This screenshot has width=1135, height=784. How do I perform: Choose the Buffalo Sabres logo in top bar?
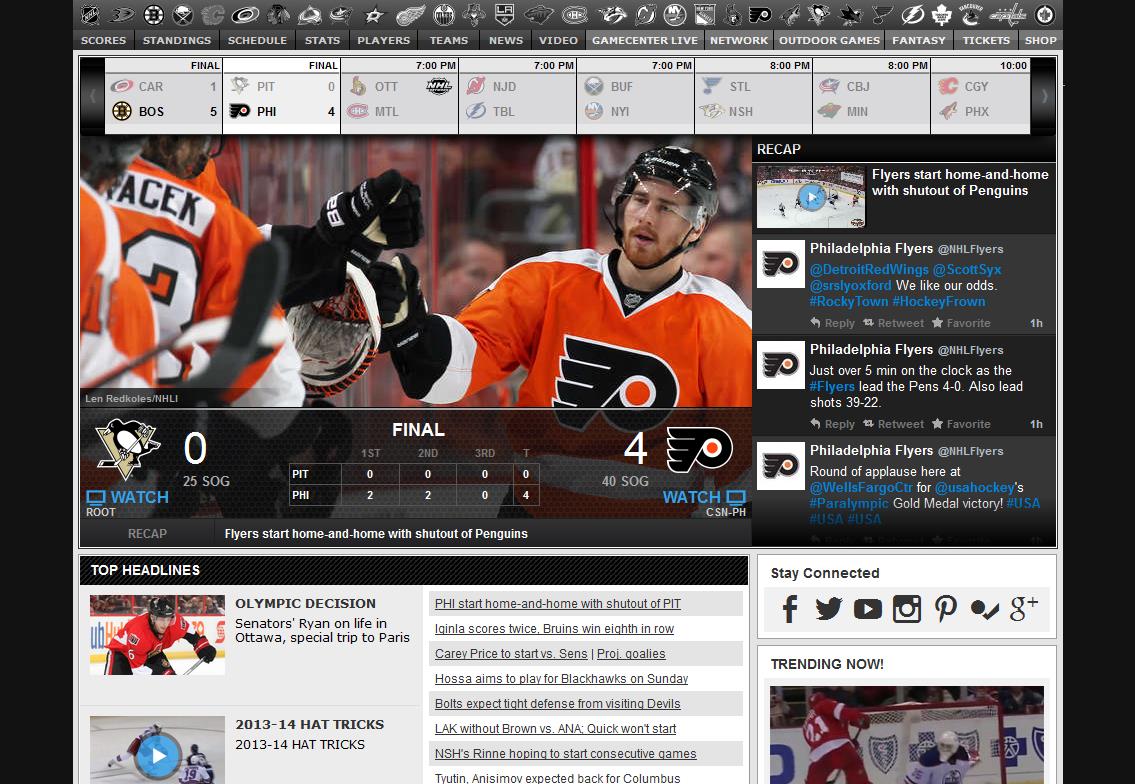pos(183,14)
